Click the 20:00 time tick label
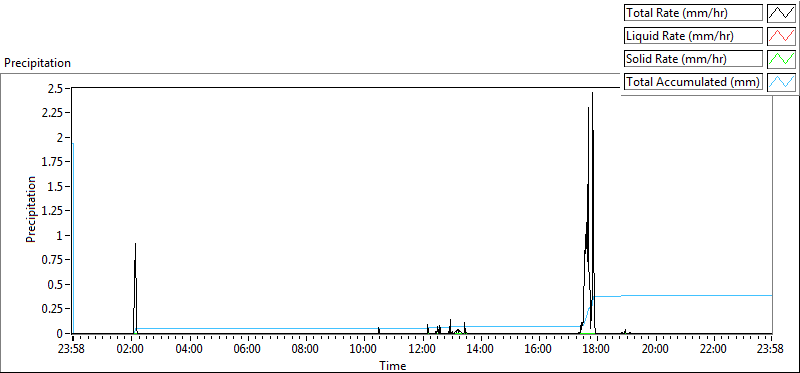This screenshot has width=800, height=373. (655, 350)
